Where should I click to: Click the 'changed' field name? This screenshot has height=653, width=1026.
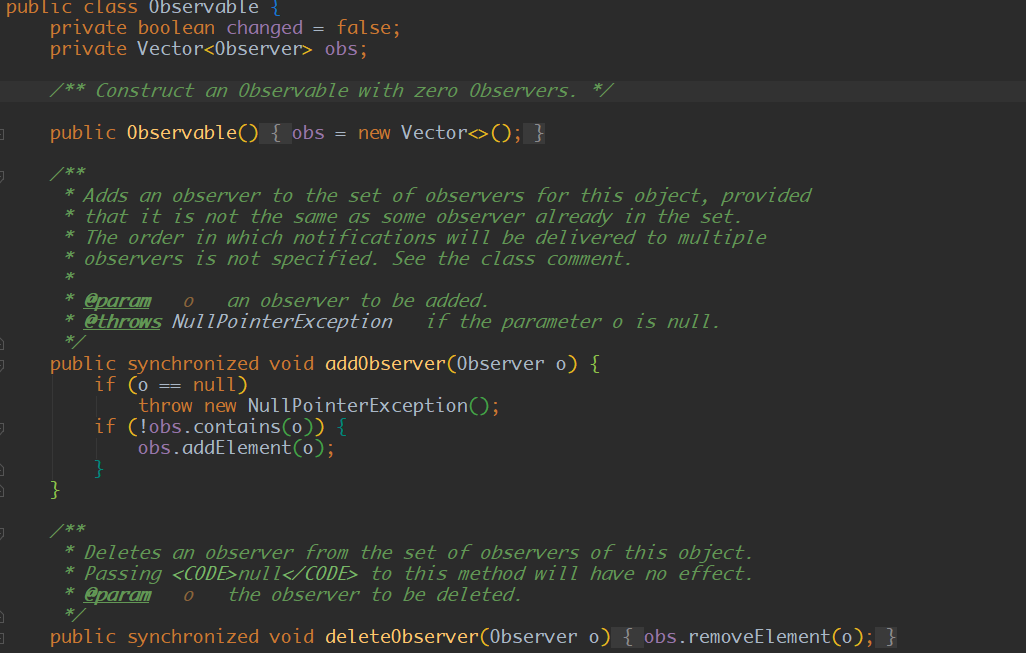tap(264, 28)
